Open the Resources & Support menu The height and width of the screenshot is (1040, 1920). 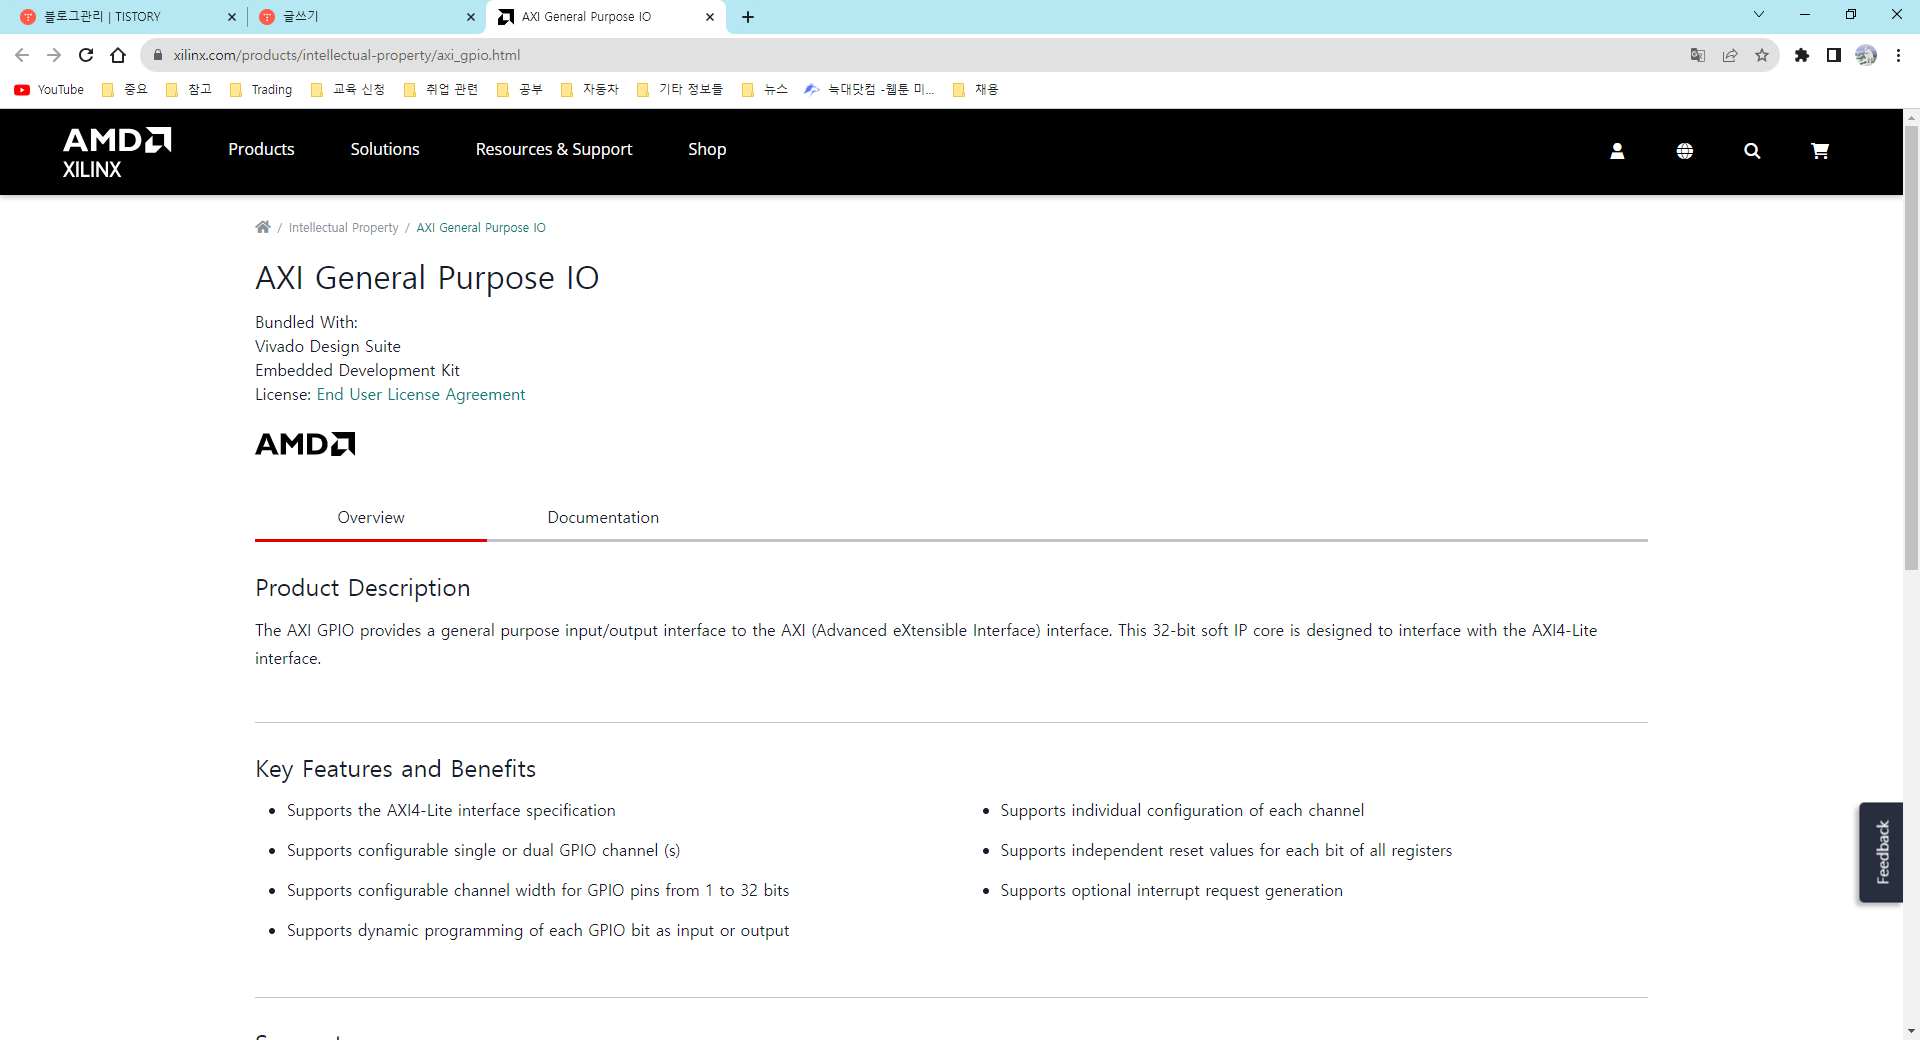tap(554, 149)
